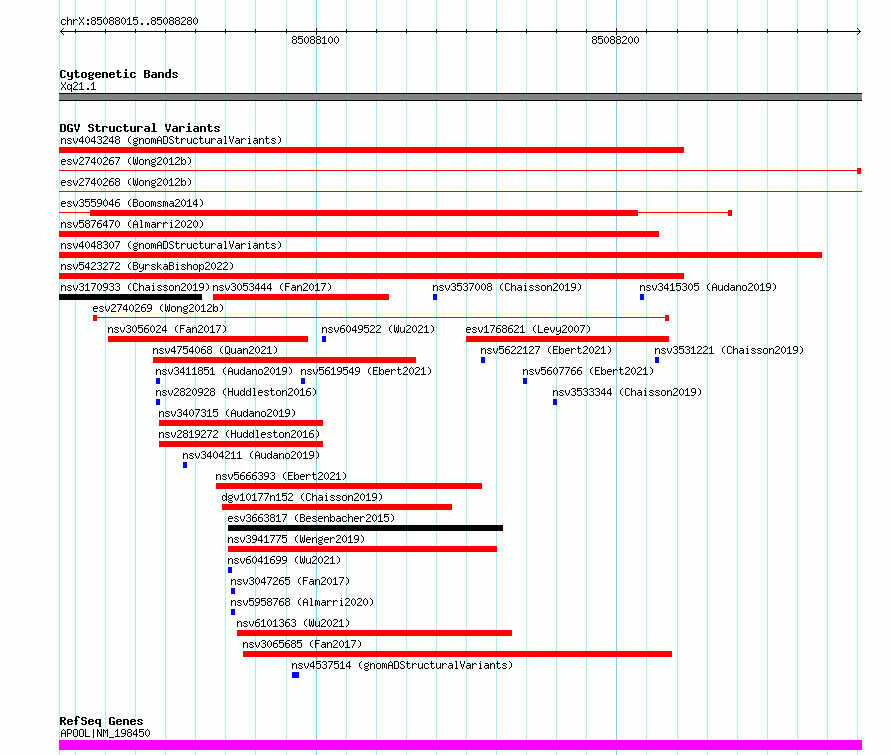890x755 pixels.
Task: Click the grey Xq21.1 cytogenetic band bar
Action: point(460,97)
